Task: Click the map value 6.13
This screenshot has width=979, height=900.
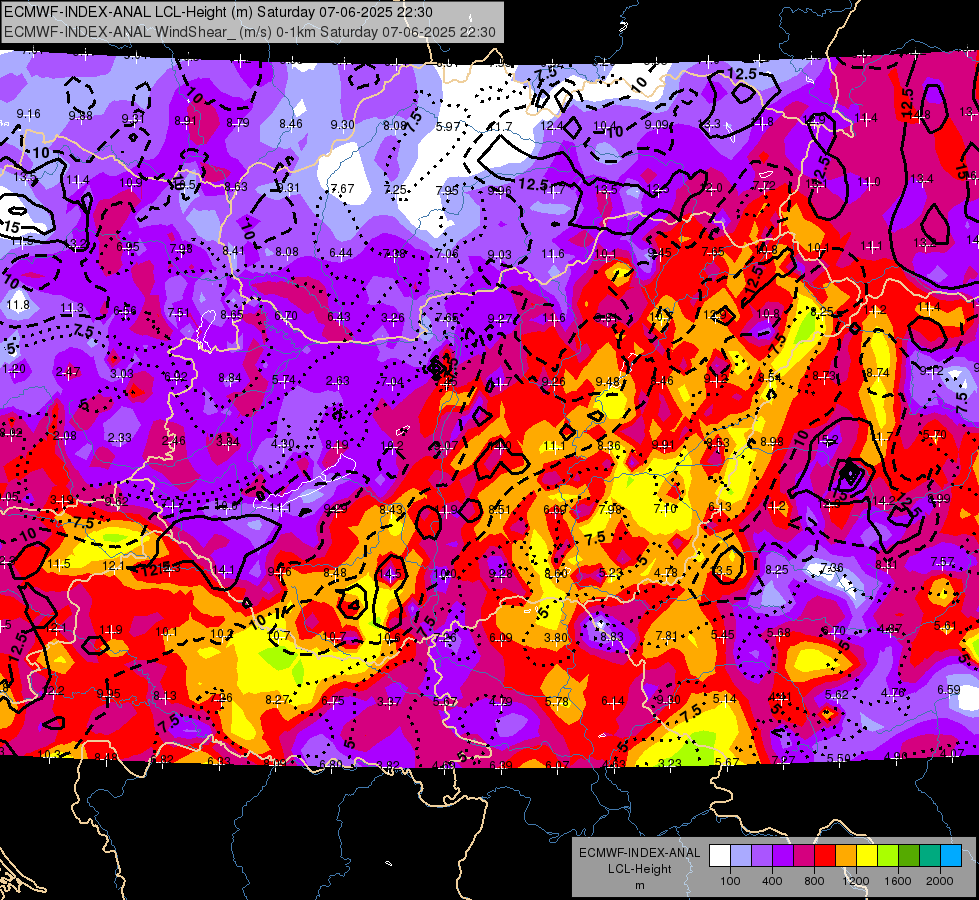Action: [x=719, y=507]
